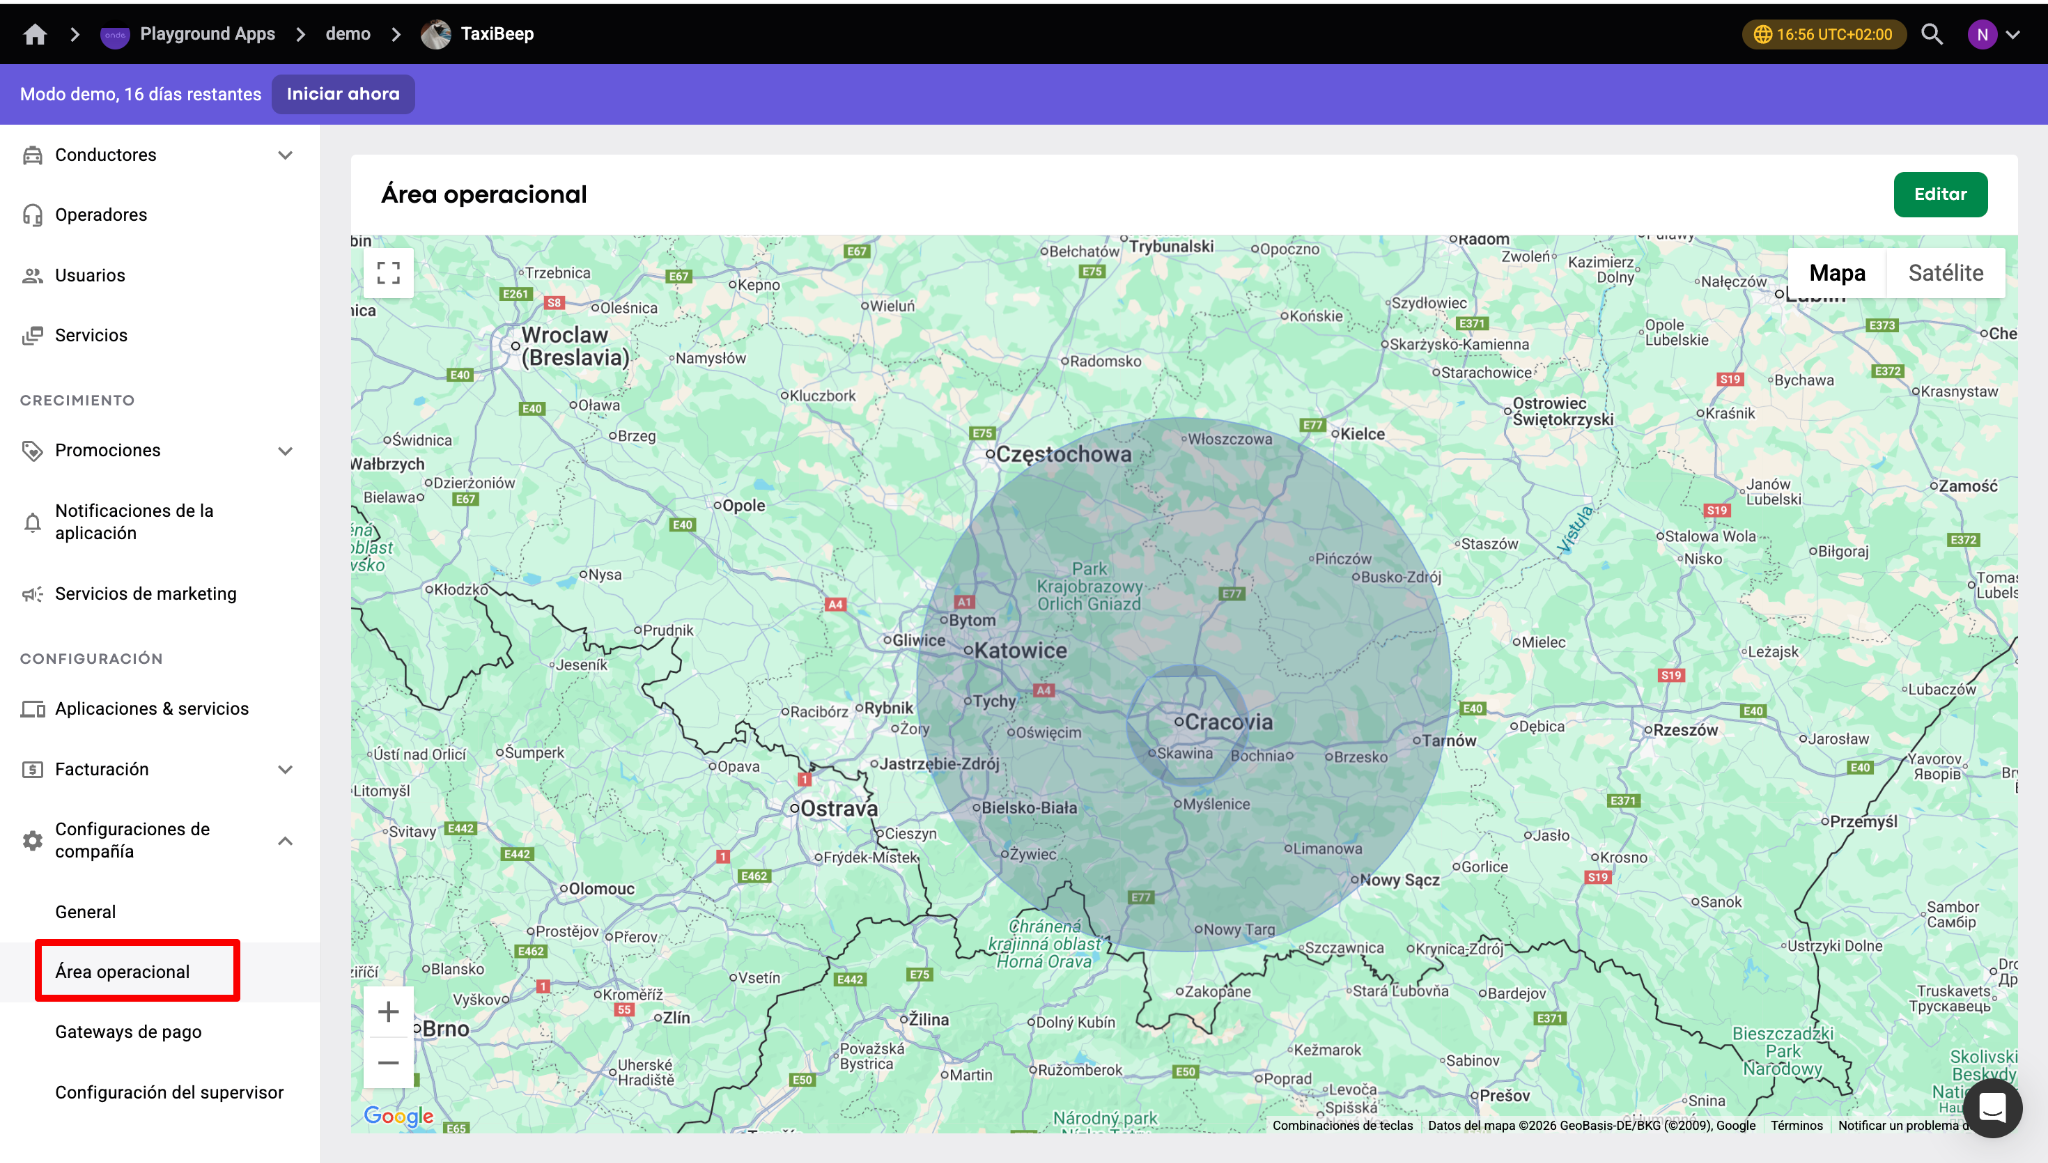Click the TaxiBeep app logo
Image resolution: width=2048 pixels, height=1163 pixels.
click(436, 34)
